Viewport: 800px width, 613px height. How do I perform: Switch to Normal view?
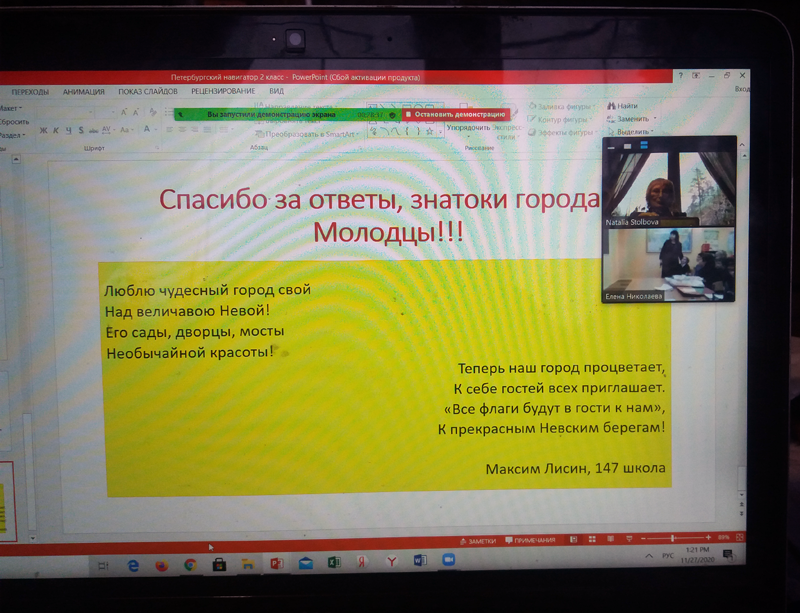(573, 539)
